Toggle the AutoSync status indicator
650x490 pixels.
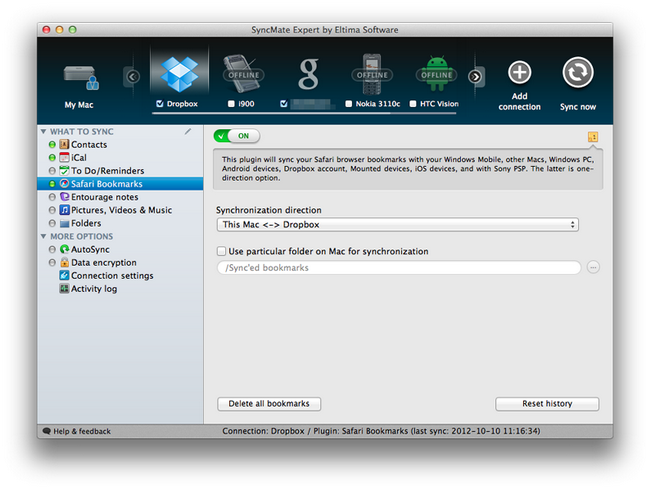(52, 249)
